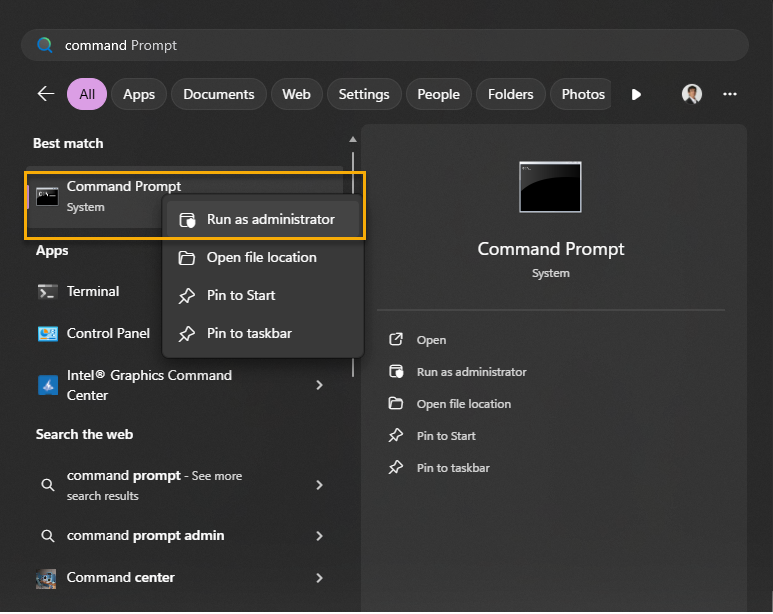Viewport: 773px width, 614px height.
Task: Open the three-dot more options menu
Action: pos(730,94)
